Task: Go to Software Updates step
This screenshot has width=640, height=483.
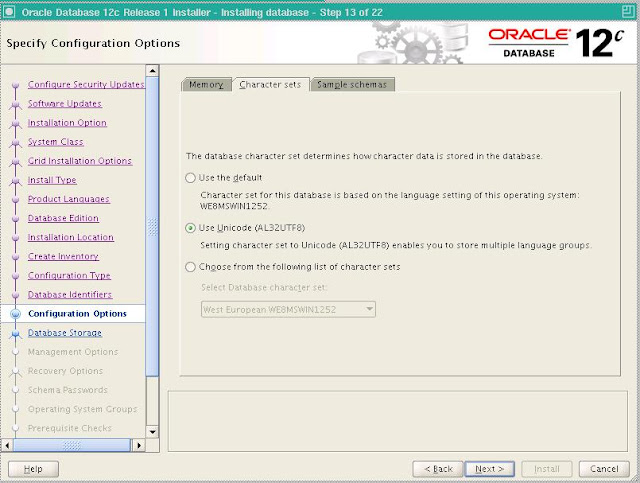Action: click(64, 104)
